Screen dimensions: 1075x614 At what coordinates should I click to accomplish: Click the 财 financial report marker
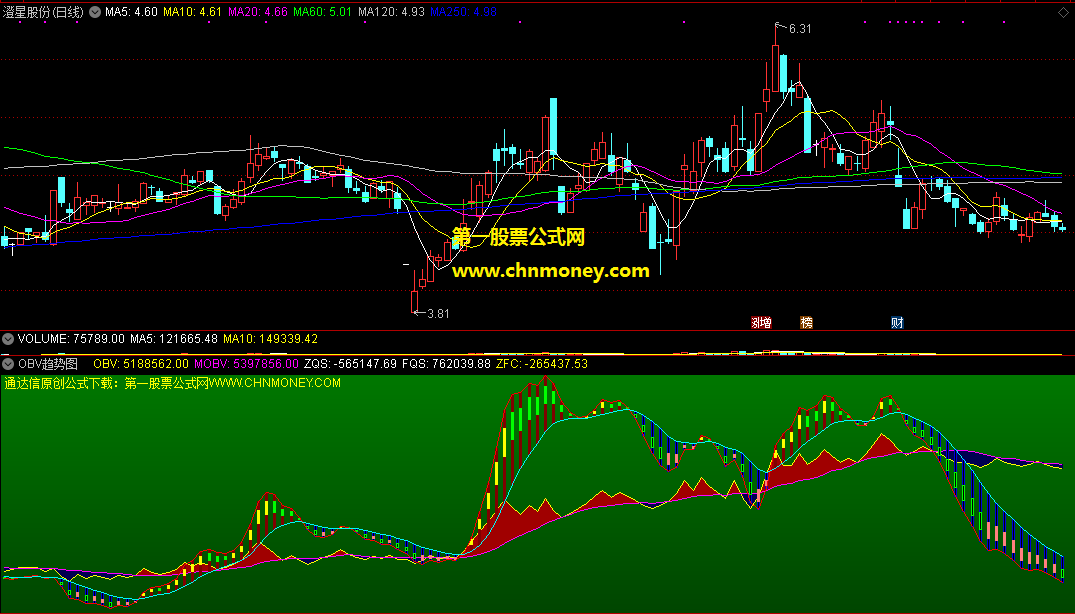point(897,323)
